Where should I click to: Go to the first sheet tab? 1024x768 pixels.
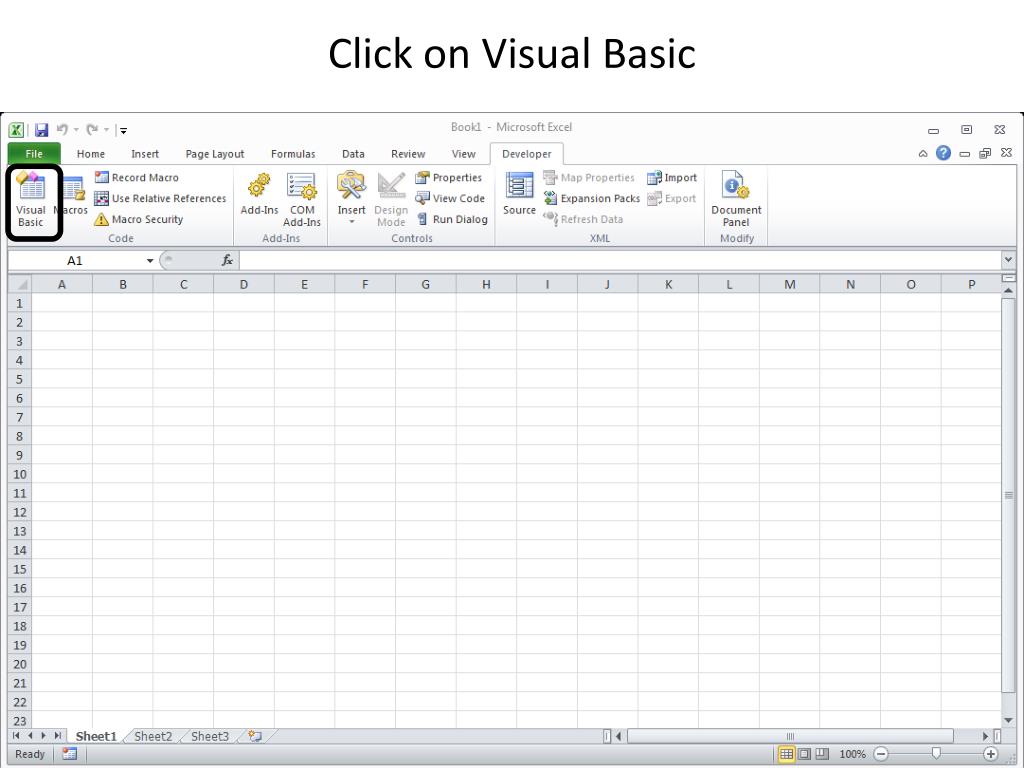16,736
